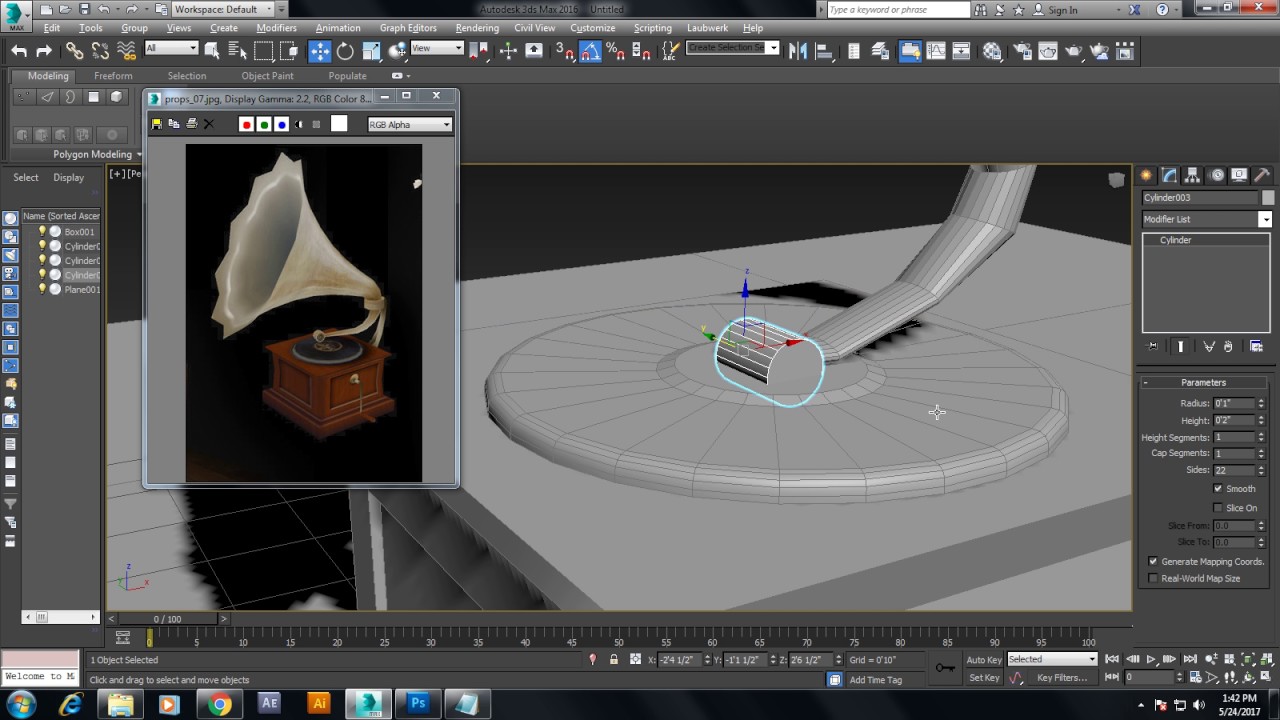This screenshot has height=720, width=1280.
Task: Open the Schematic View
Action: point(961,51)
